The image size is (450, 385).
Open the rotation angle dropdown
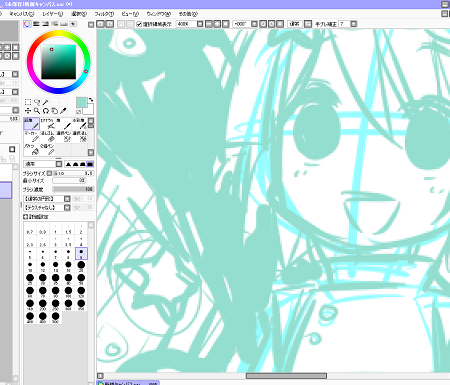(254, 24)
